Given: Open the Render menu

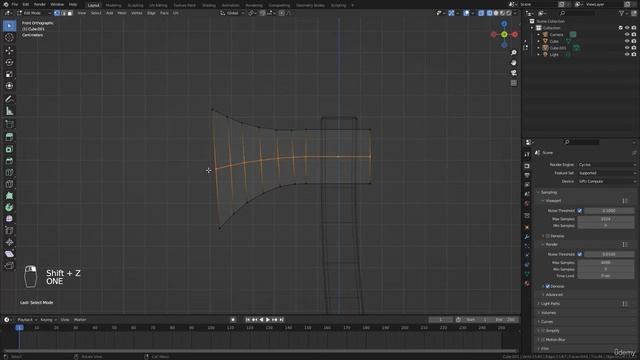Looking at the screenshot, I should pyautogui.click(x=40, y=4).
